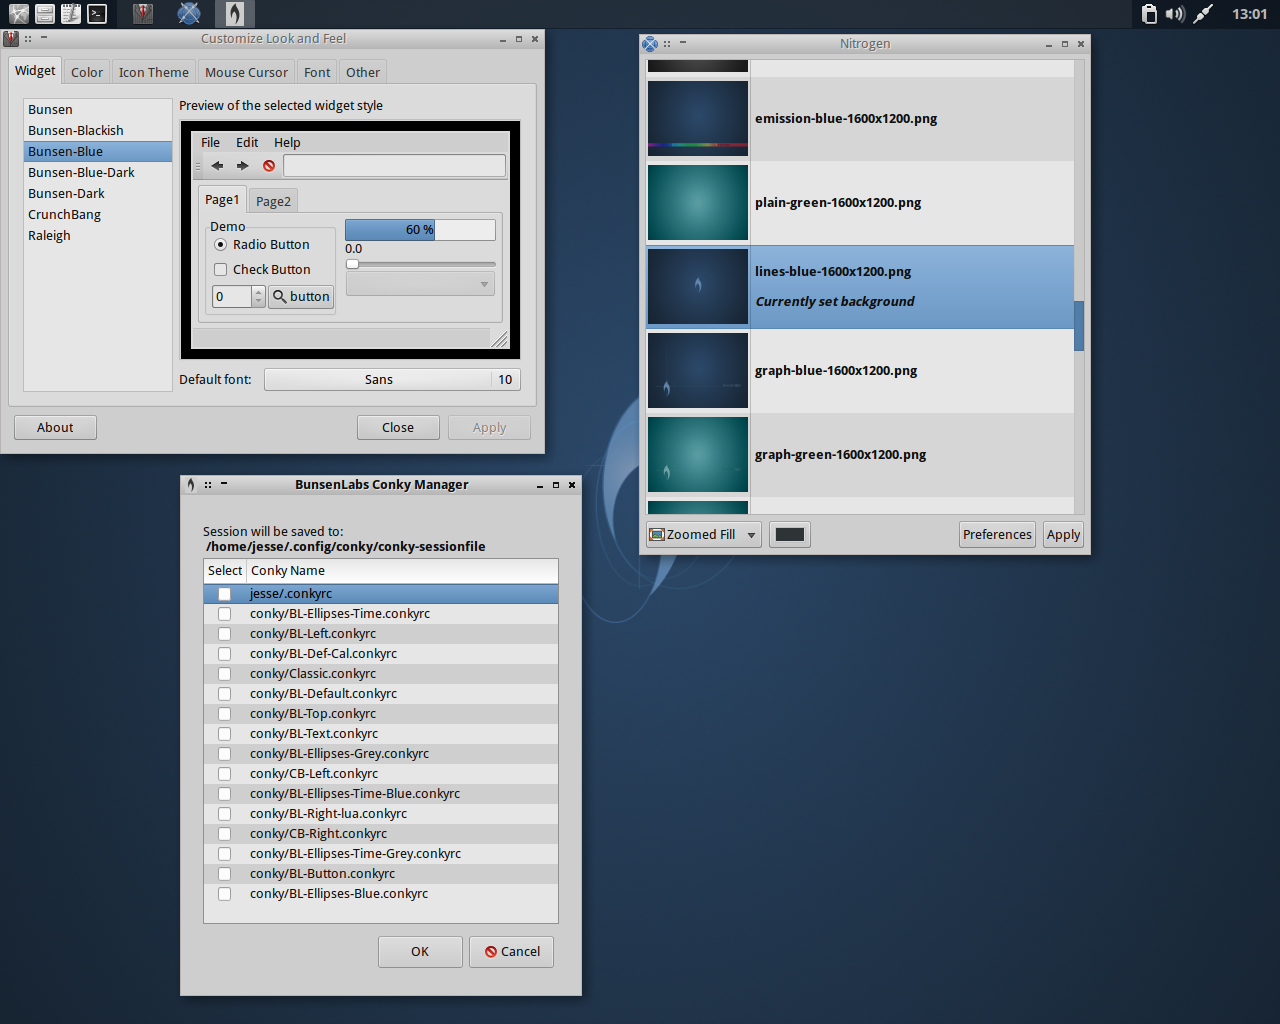Switch to Customize Look and Feel taskbar entry
Viewport: 1280px width, 1024px height.
143,13
